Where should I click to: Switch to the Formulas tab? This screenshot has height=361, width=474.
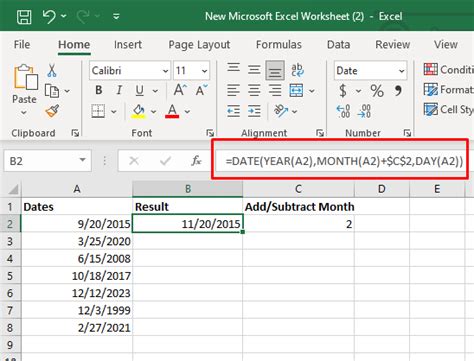click(x=279, y=45)
